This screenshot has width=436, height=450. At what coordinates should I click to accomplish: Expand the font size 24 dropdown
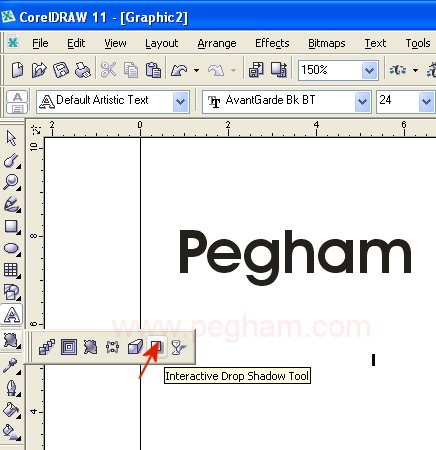pyautogui.click(x=426, y=101)
